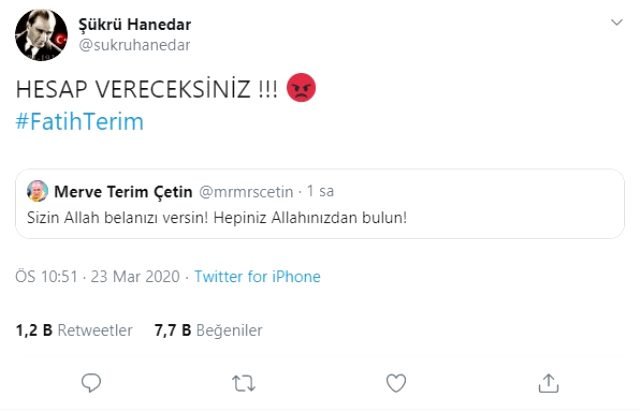Screen dimensions: 640x411
Task: Open the share tweet icon
Action: (x=548, y=382)
